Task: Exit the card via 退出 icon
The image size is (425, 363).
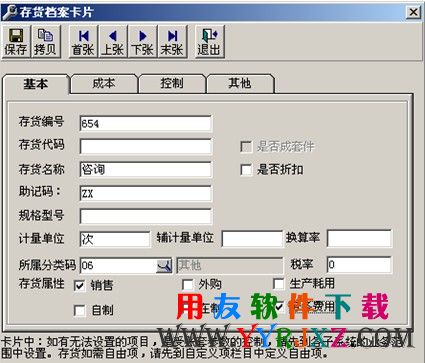Action: pos(209,42)
